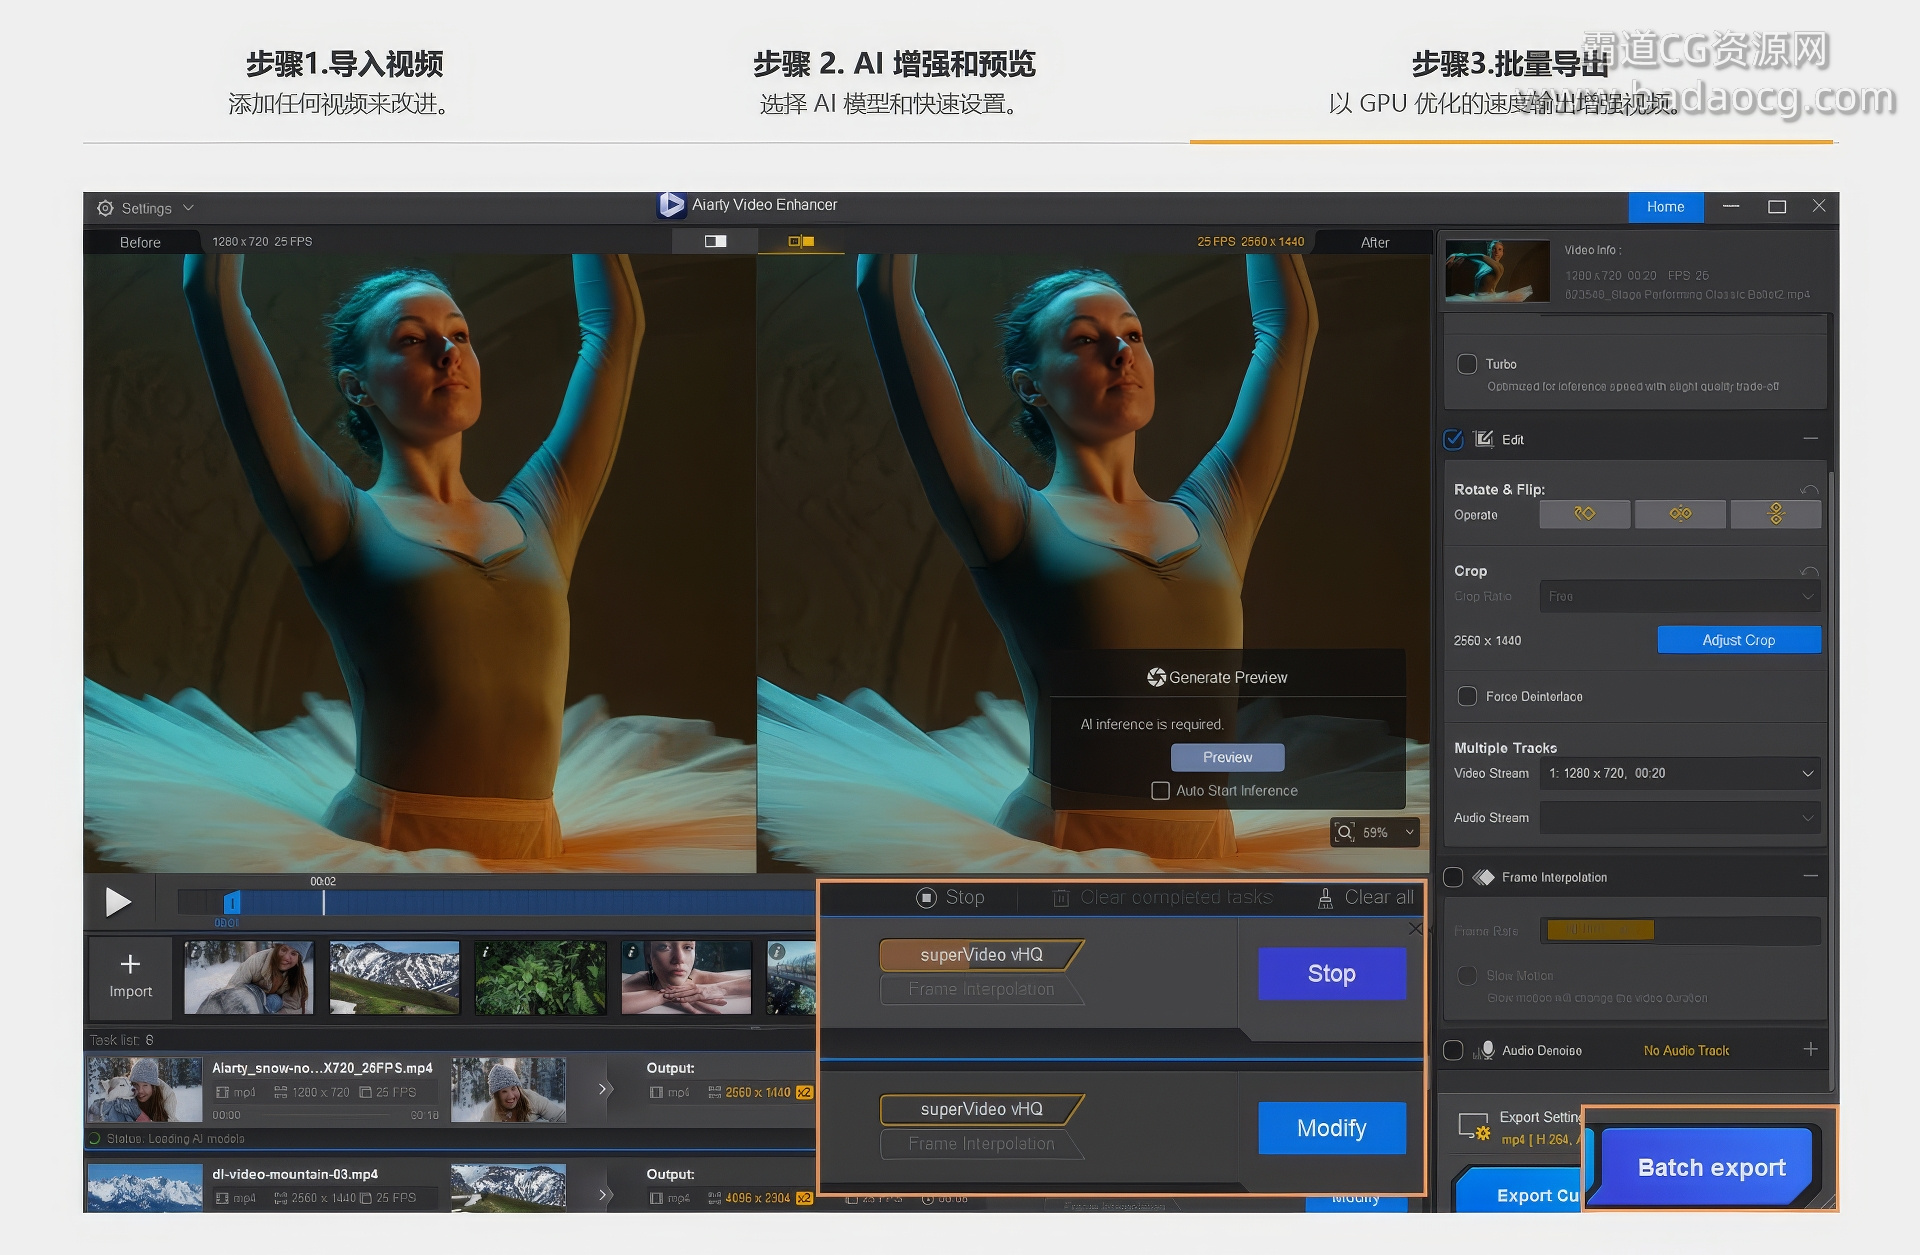Enable Force Deinterlace checkbox

tap(1467, 696)
